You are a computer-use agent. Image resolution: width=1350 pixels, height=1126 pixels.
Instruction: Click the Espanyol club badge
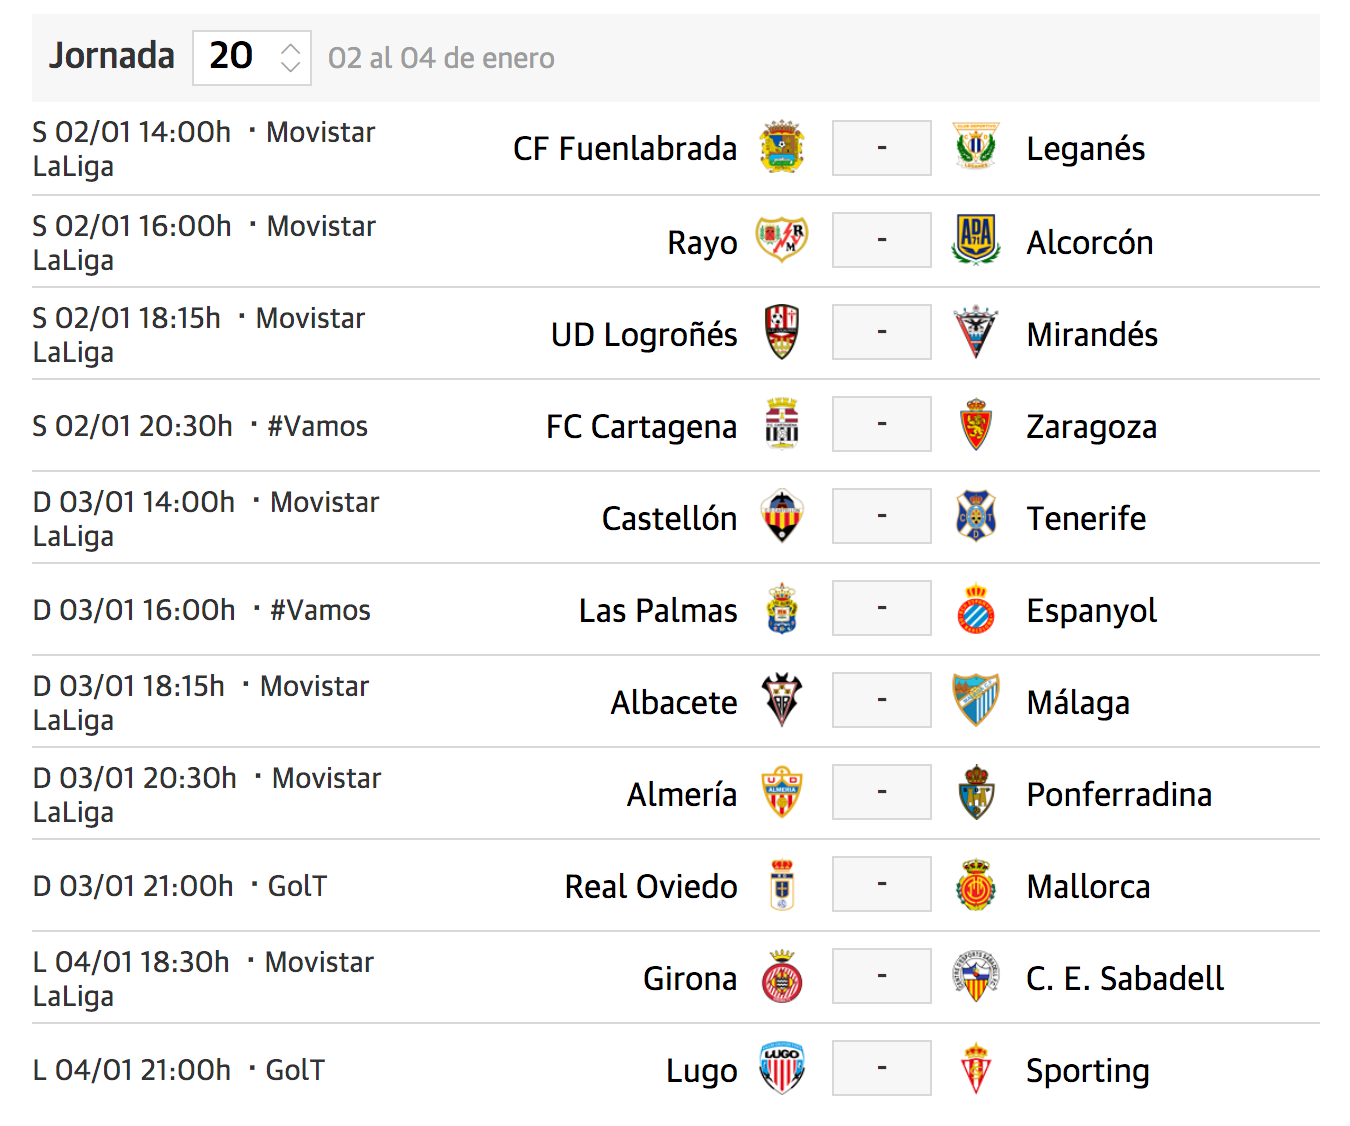click(976, 608)
